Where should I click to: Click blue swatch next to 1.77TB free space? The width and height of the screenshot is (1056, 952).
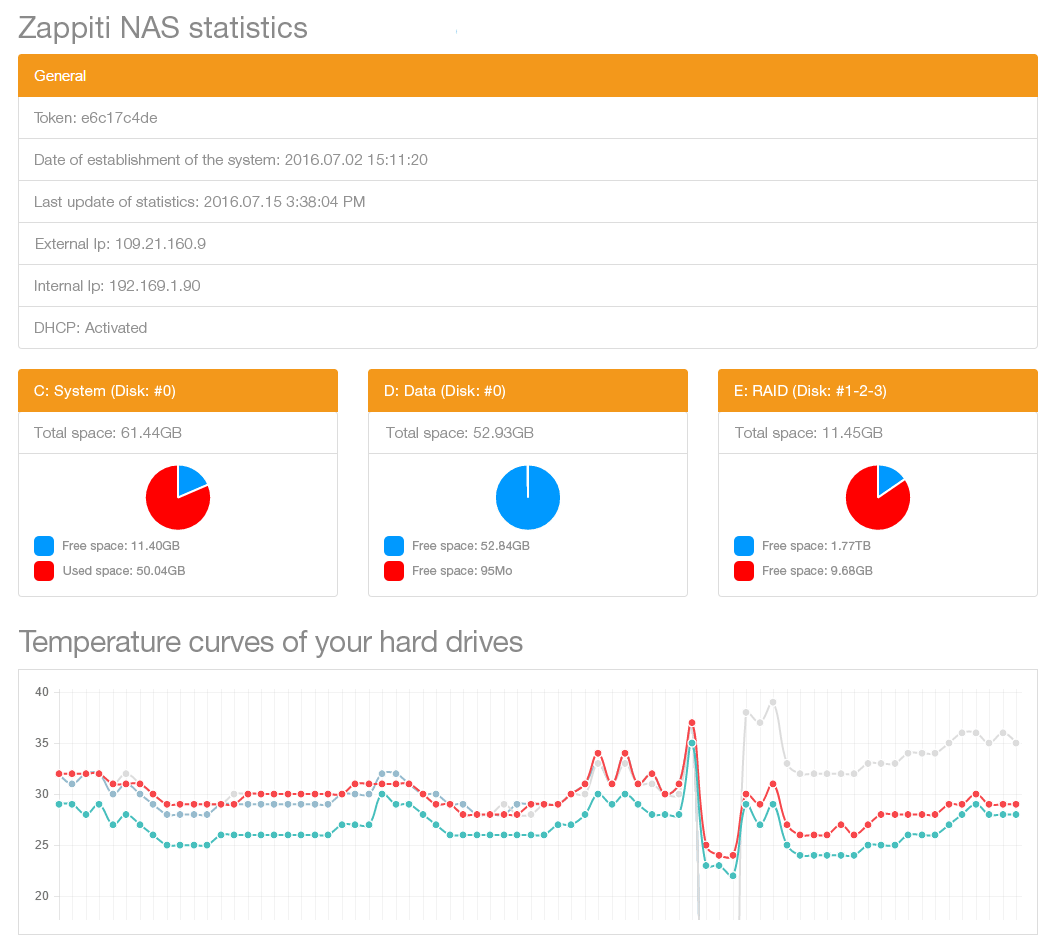pyautogui.click(x=744, y=546)
